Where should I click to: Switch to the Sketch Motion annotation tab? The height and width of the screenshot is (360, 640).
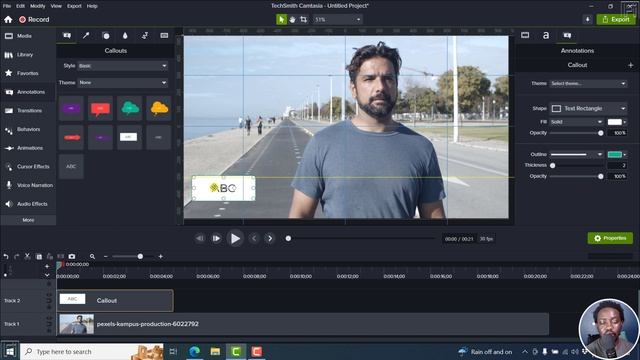pyautogui.click(x=144, y=36)
